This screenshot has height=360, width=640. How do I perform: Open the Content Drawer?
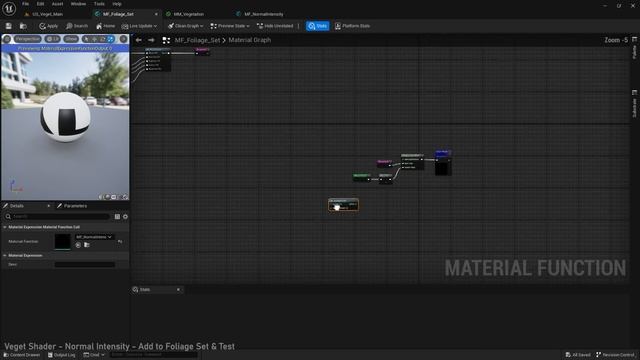pyautogui.click(x=22, y=355)
